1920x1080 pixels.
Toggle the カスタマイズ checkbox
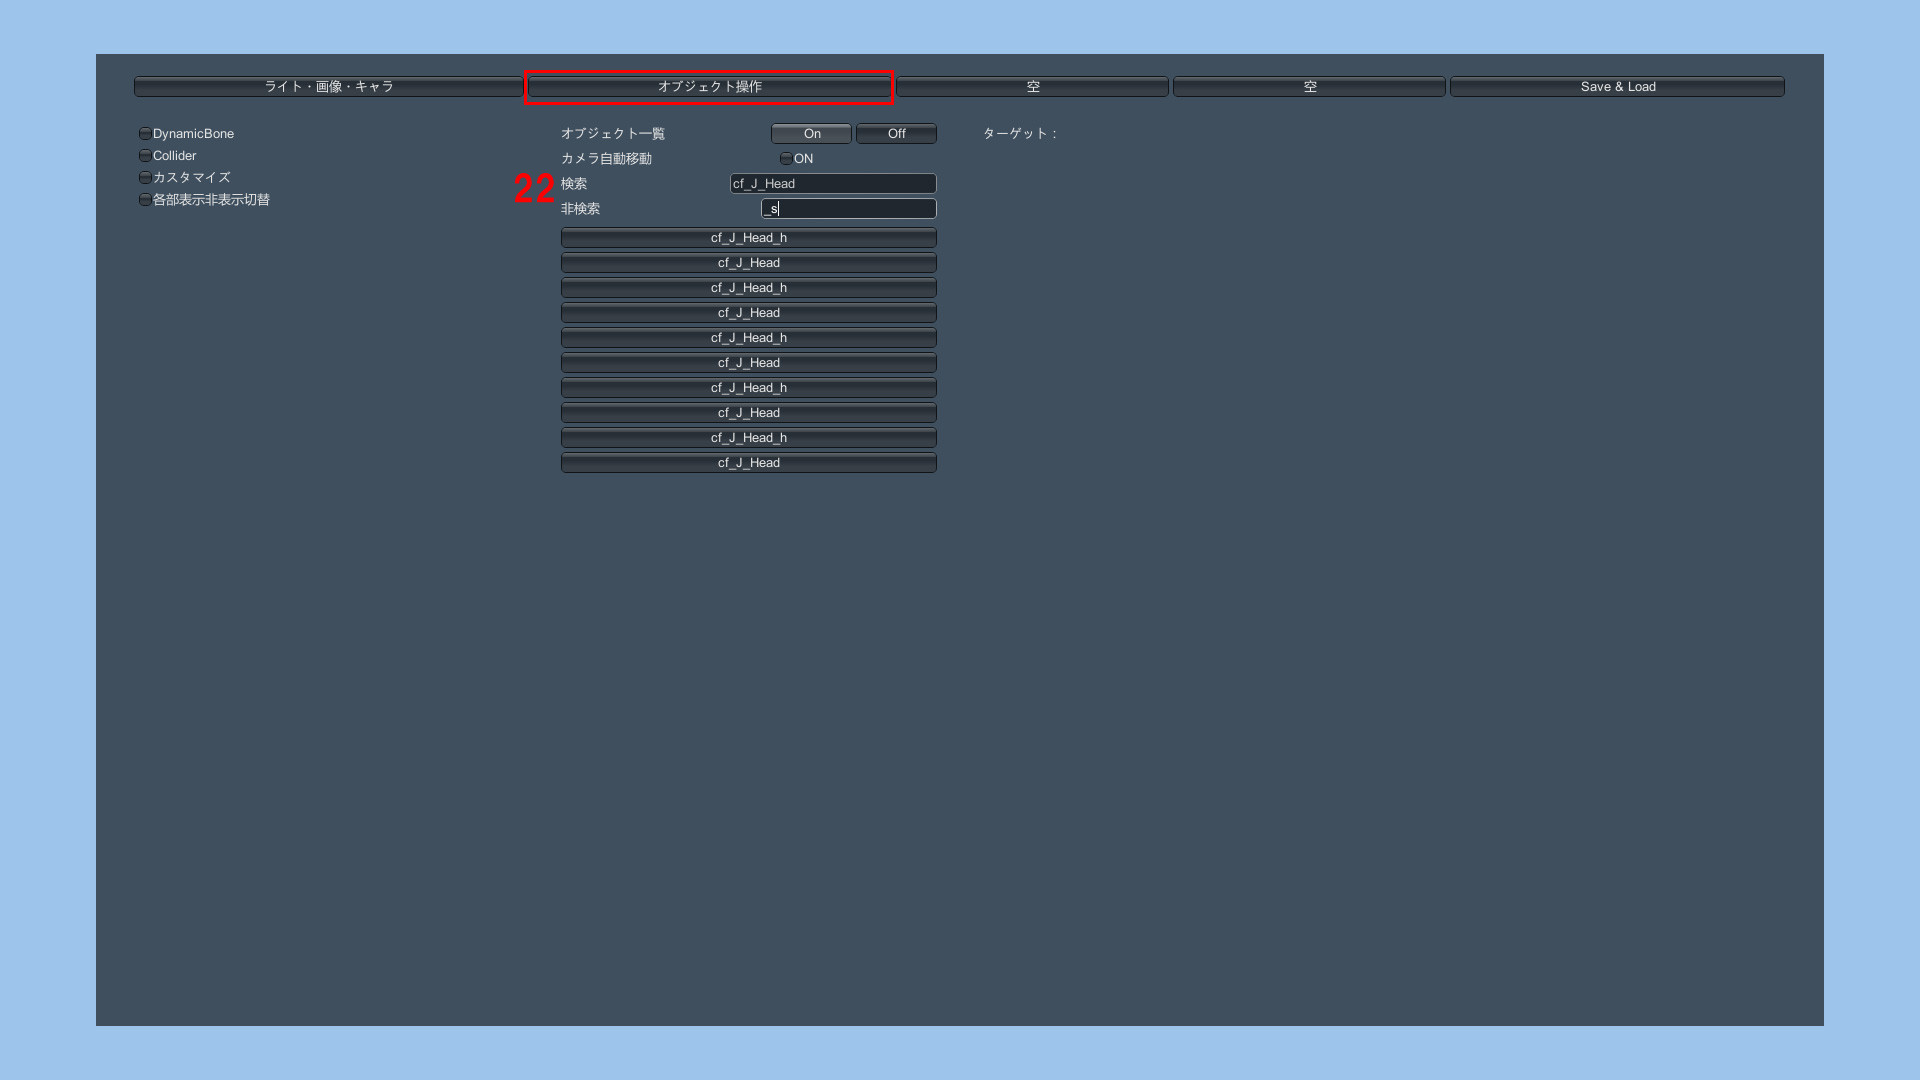click(x=145, y=177)
